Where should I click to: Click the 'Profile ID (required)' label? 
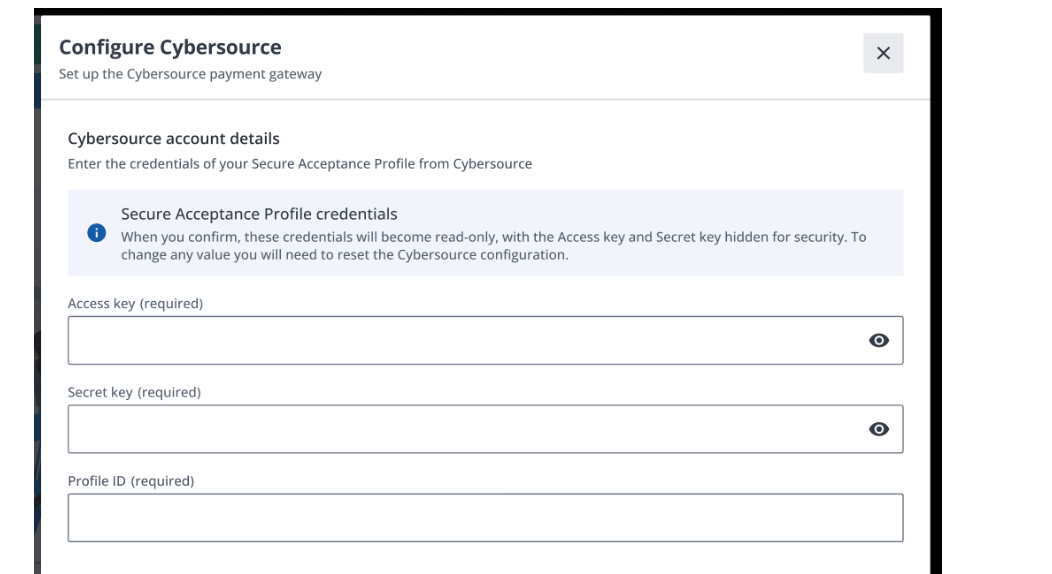click(x=130, y=480)
